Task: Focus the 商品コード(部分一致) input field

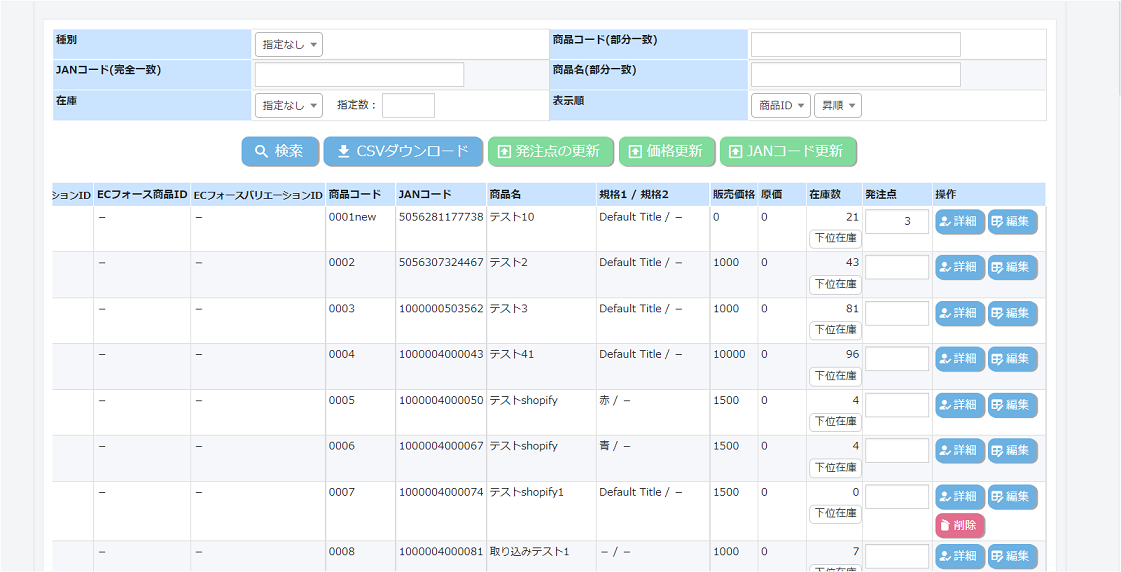Action: click(x=855, y=44)
